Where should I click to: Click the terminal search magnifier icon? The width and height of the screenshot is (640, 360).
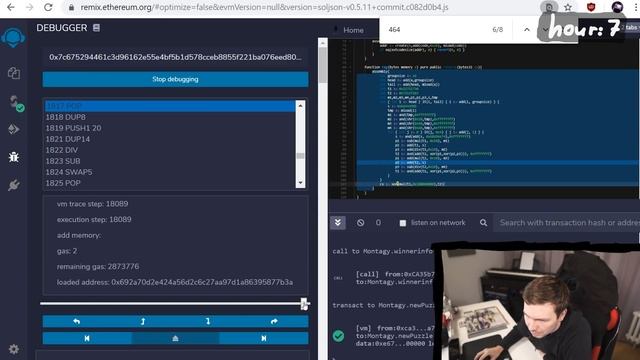pyautogui.click(x=483, y=223)
